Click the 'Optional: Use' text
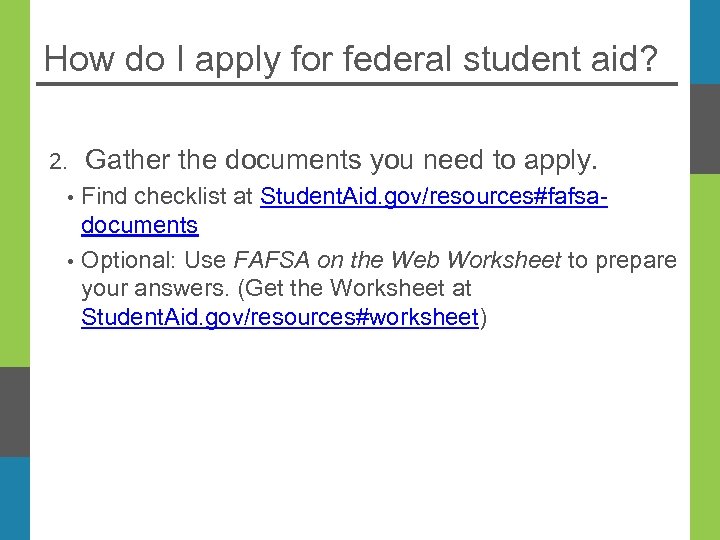 [x=154, y=261]
